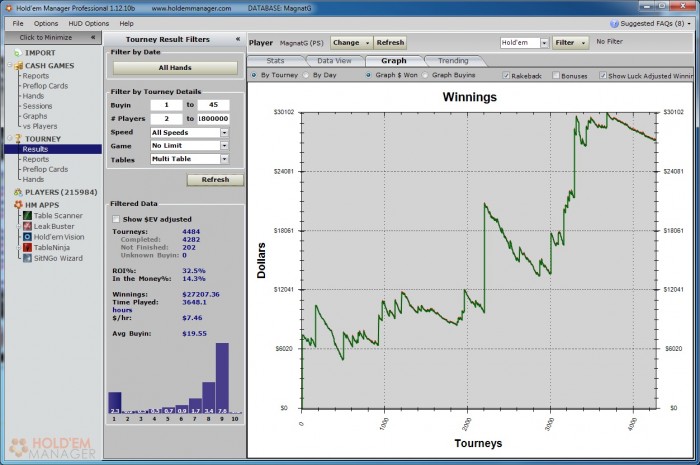Viewport: 700px width, 465px height.
Task: Open the Game dropdown showing No Limit
Action: coord(225,145)
